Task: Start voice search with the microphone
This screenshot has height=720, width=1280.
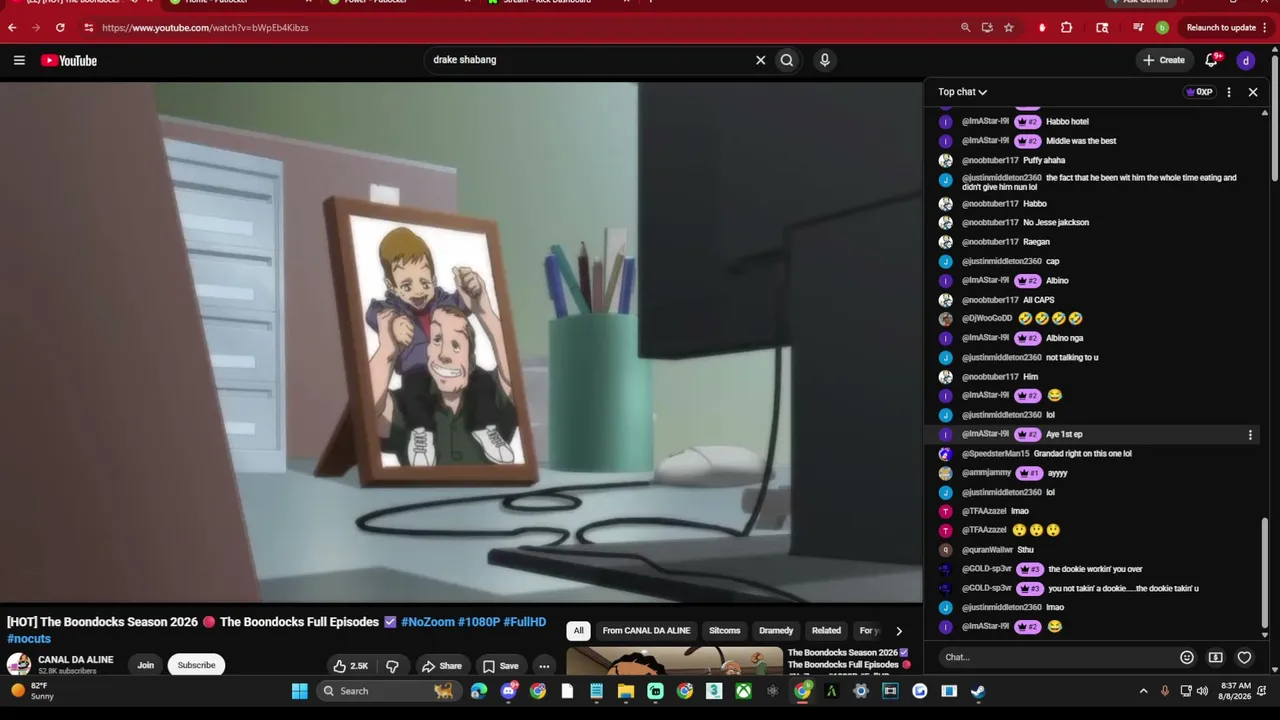Action: click(x=825, y=60)
